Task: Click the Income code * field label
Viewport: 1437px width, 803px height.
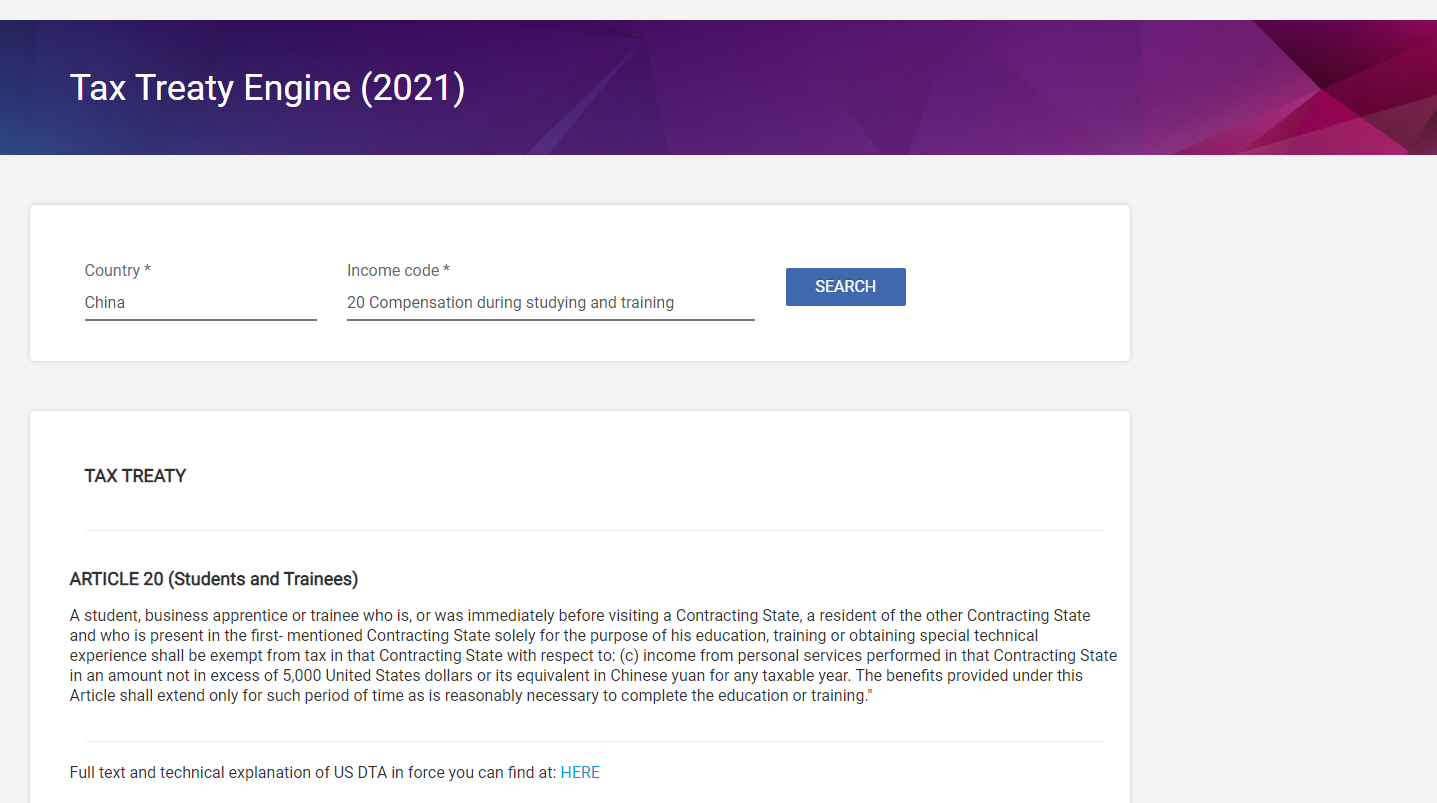Action: coord(398,270)
